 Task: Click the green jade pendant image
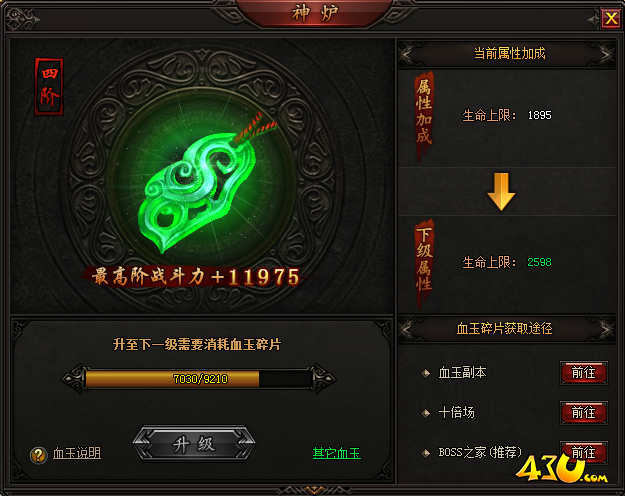pos(201,187)
